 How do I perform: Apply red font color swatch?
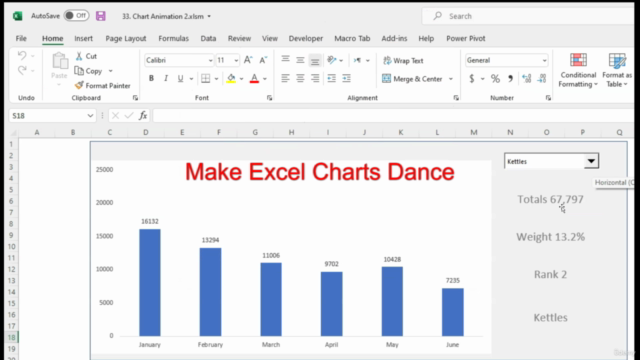coord(254,78)
